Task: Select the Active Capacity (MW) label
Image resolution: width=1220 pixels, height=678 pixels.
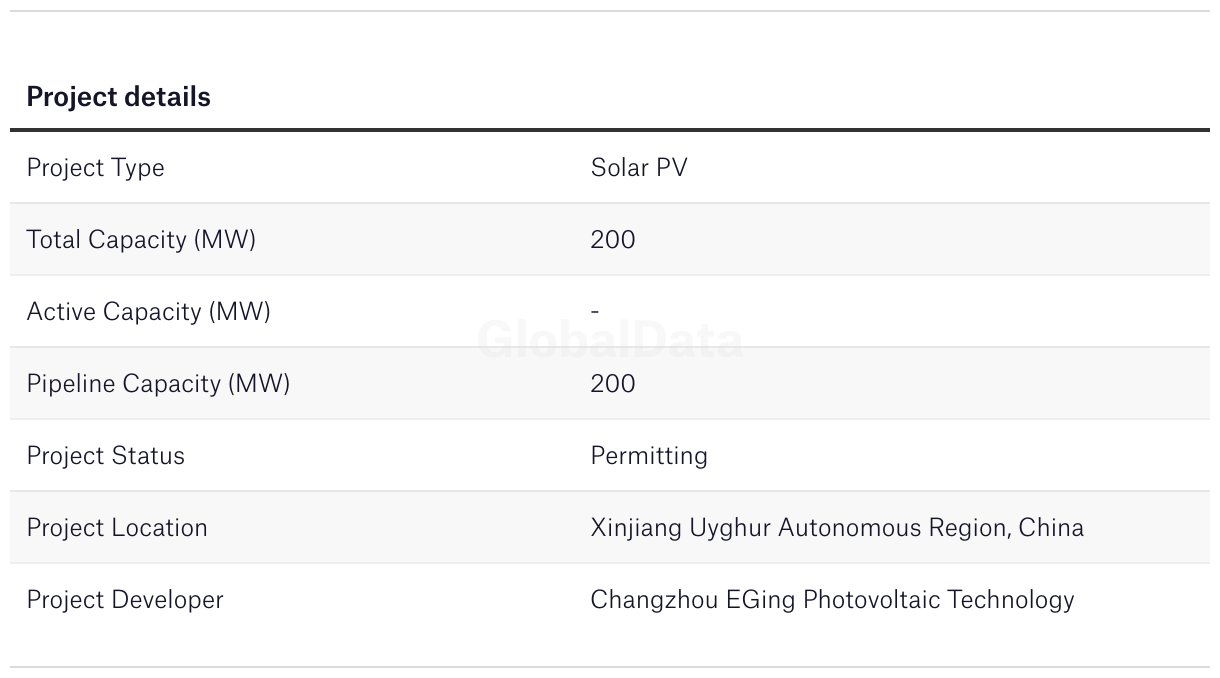Action: (148, 312)
